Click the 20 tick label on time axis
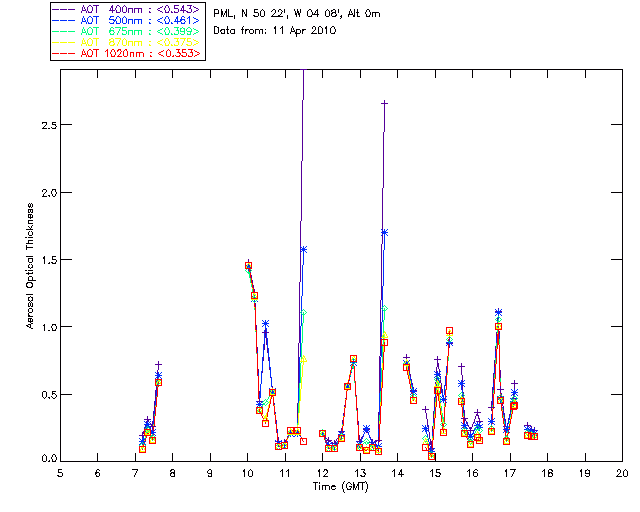The image size is (640, 512). pos(622,472)
